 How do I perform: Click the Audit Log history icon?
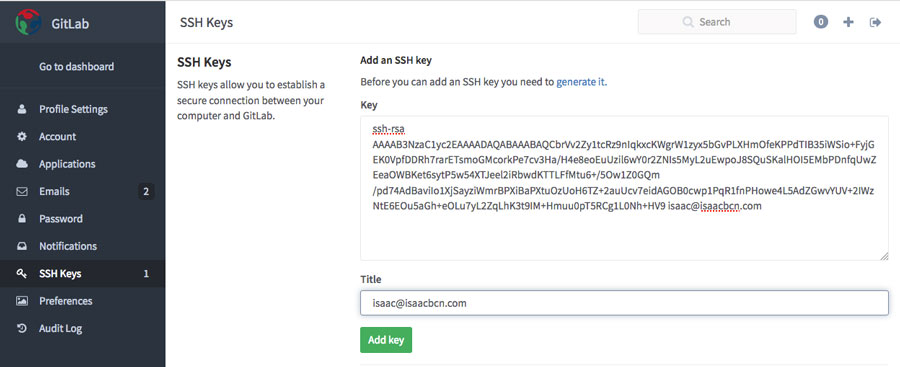(22, 329)
